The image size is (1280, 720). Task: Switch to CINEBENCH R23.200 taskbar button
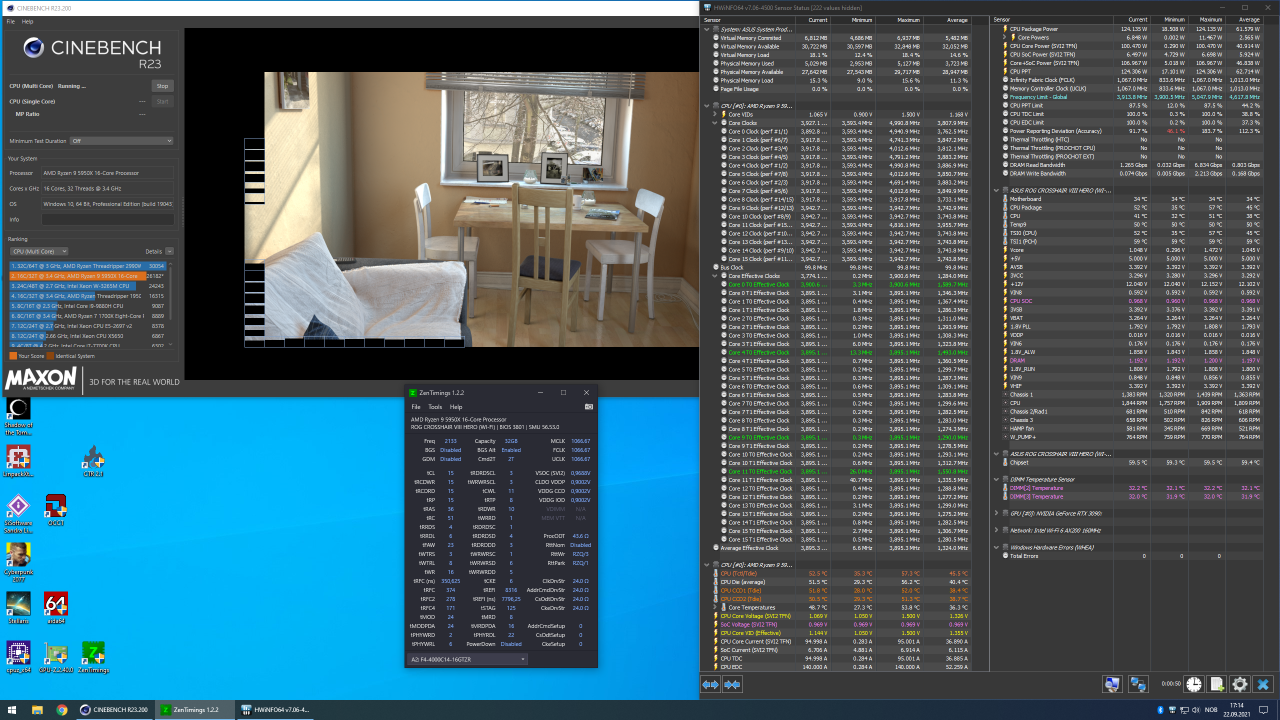(x=114, y=709)
